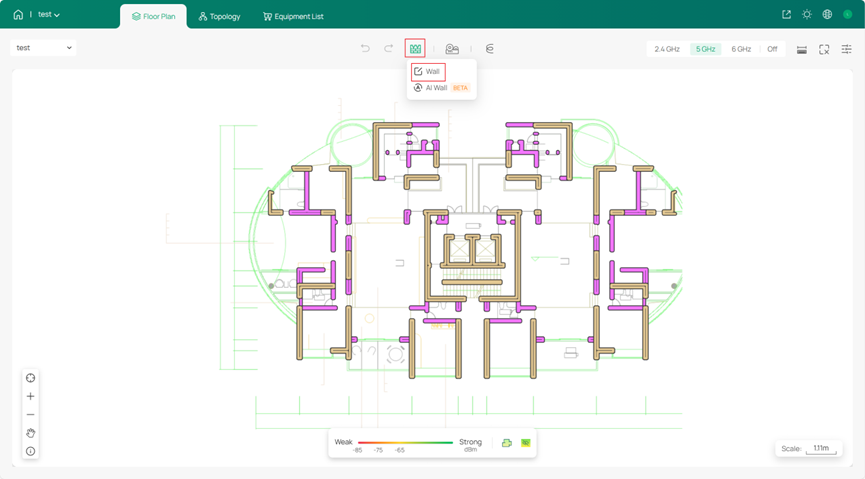The width and height of the screenshot is (865, 479).
Task: Switch heatmap to 6 GHz band
Action: (741, 49)
